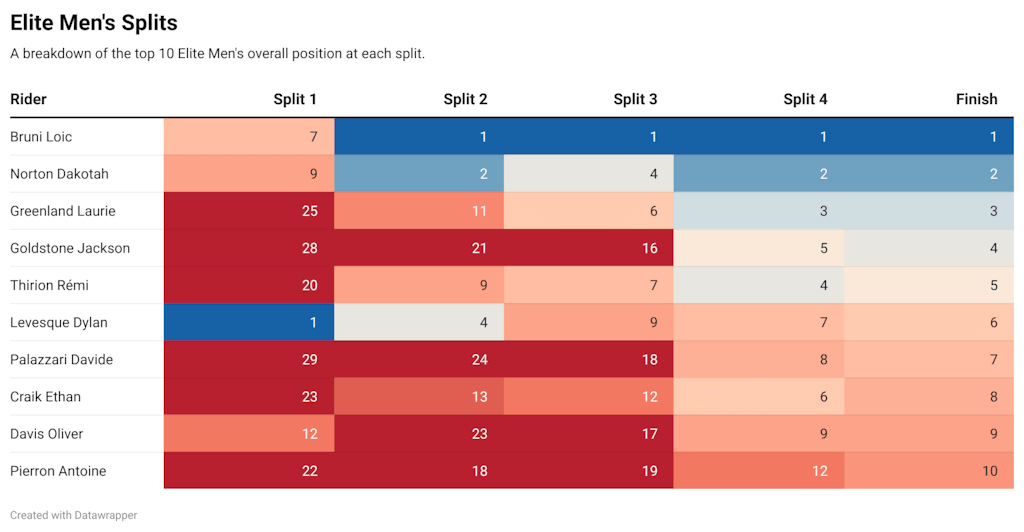Click the Elite Men's Splits title

pyautogui.click(x=94, y=22)
